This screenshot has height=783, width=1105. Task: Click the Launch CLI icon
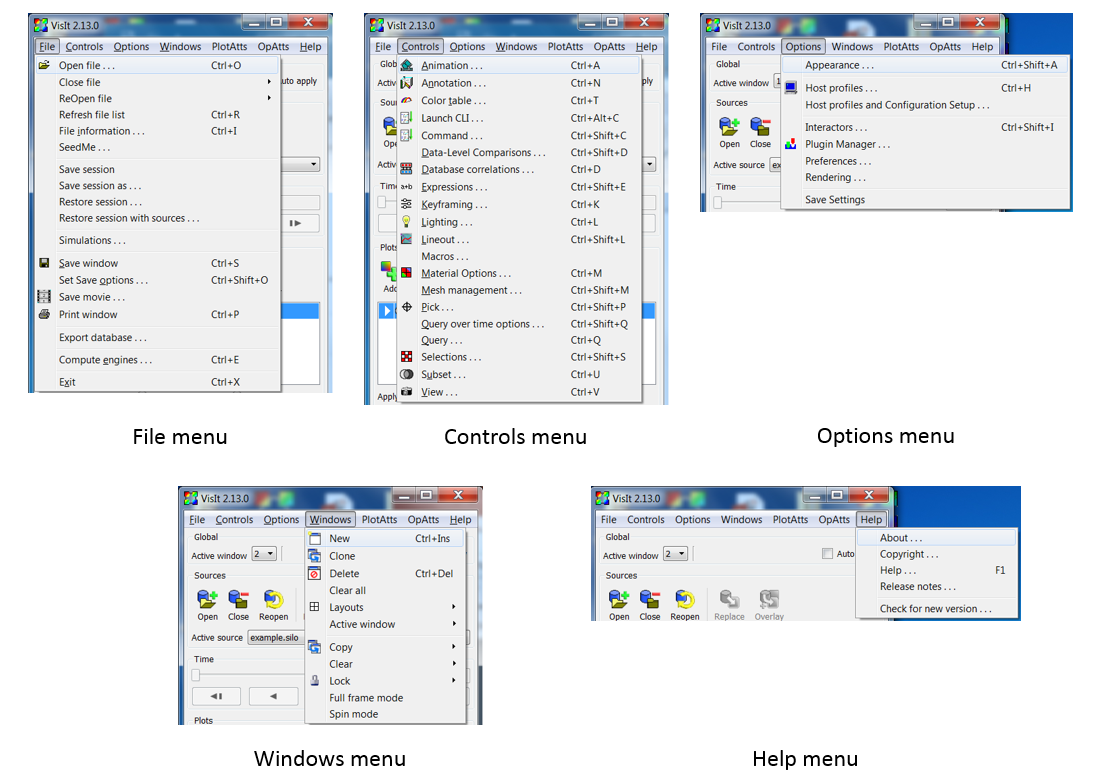click(407, 118)
